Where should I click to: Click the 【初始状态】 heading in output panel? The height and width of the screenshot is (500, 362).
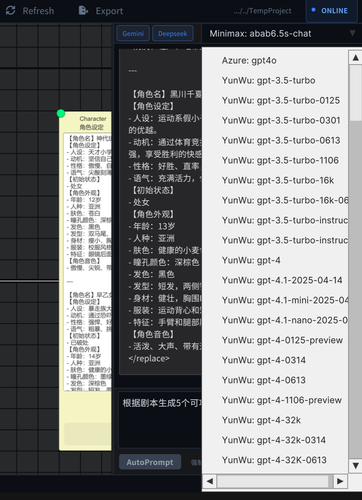point(153,190)
